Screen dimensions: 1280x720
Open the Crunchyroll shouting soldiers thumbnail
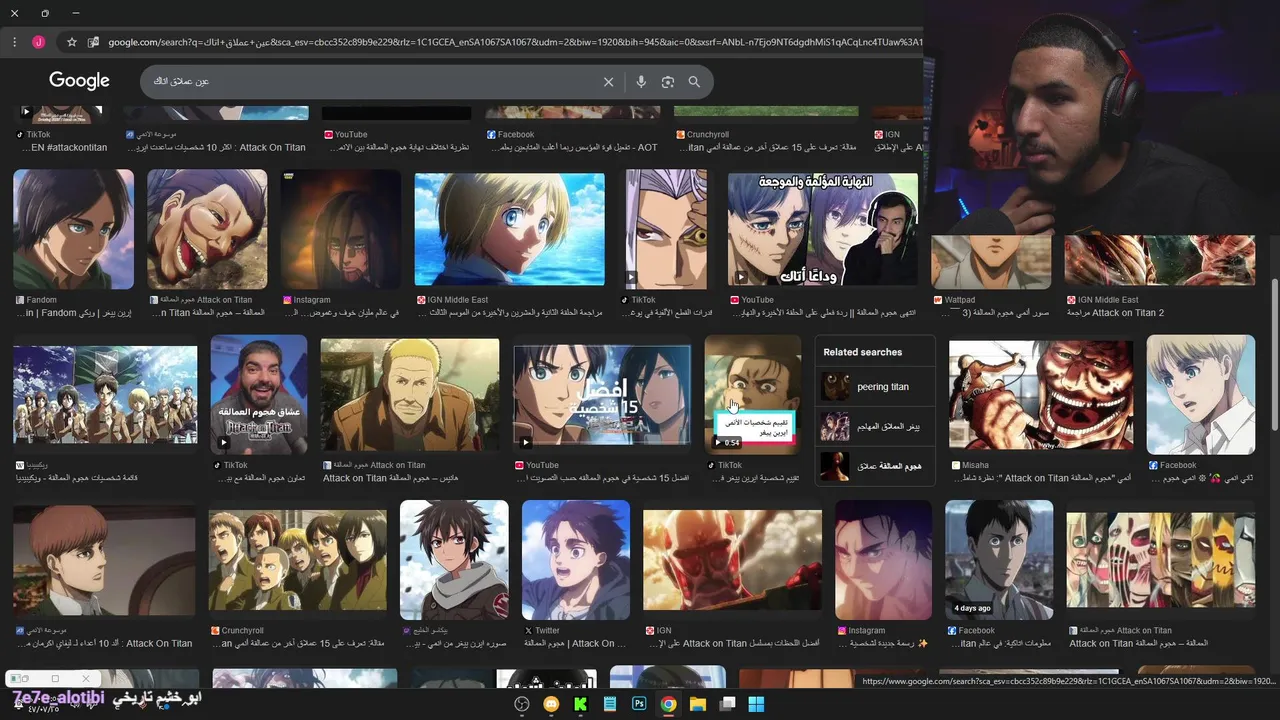click(297, 560)
